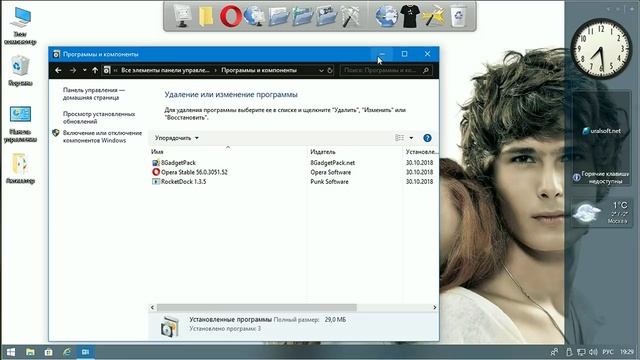Sort the list by the Name column
The image size is (640, 360).
point(228,152)
